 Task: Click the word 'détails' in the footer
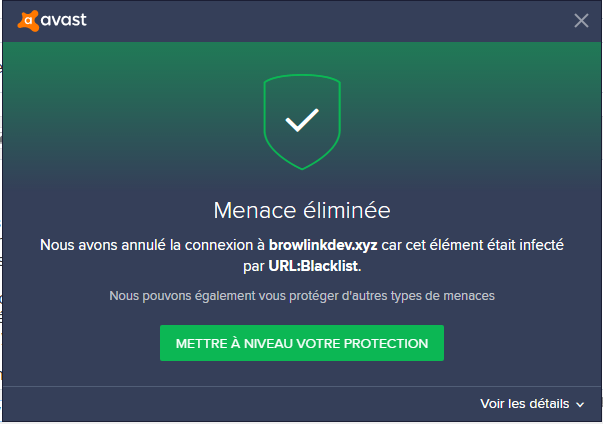point(548,404)
